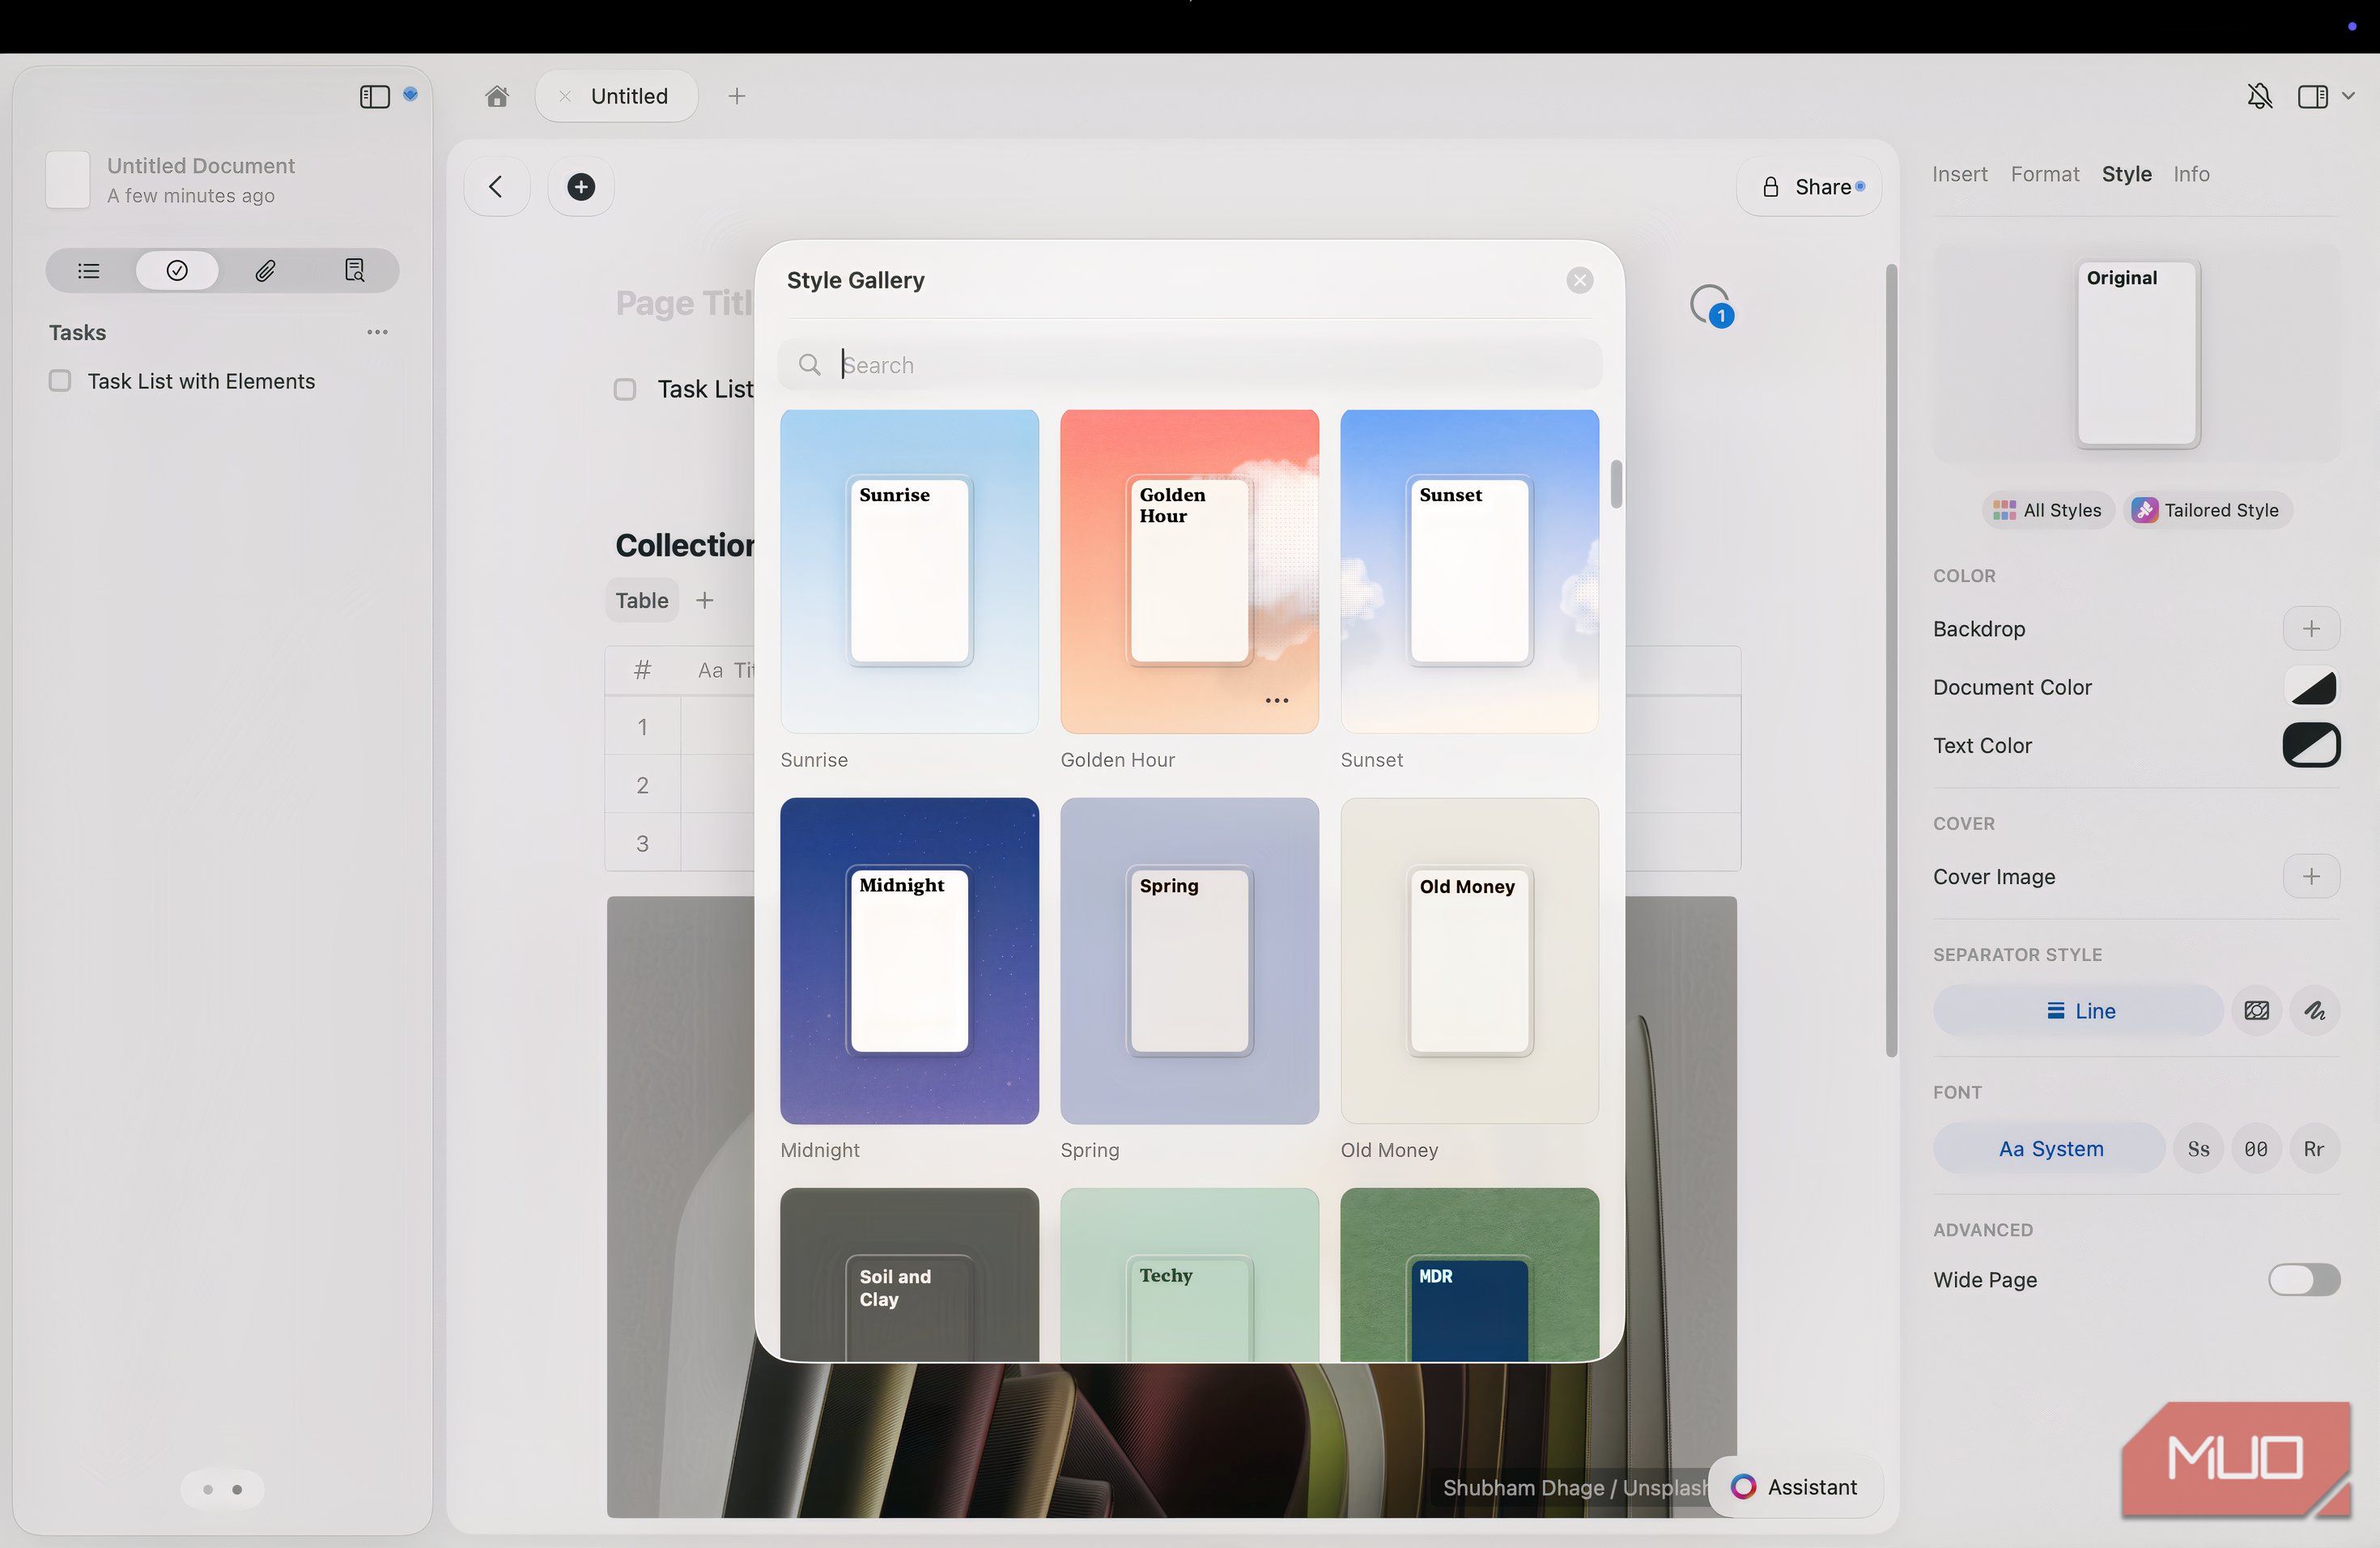Screen dimensions: 2380x1548
Task: Choose the Old Money style thumbnail
Action: pos(1469,960)
